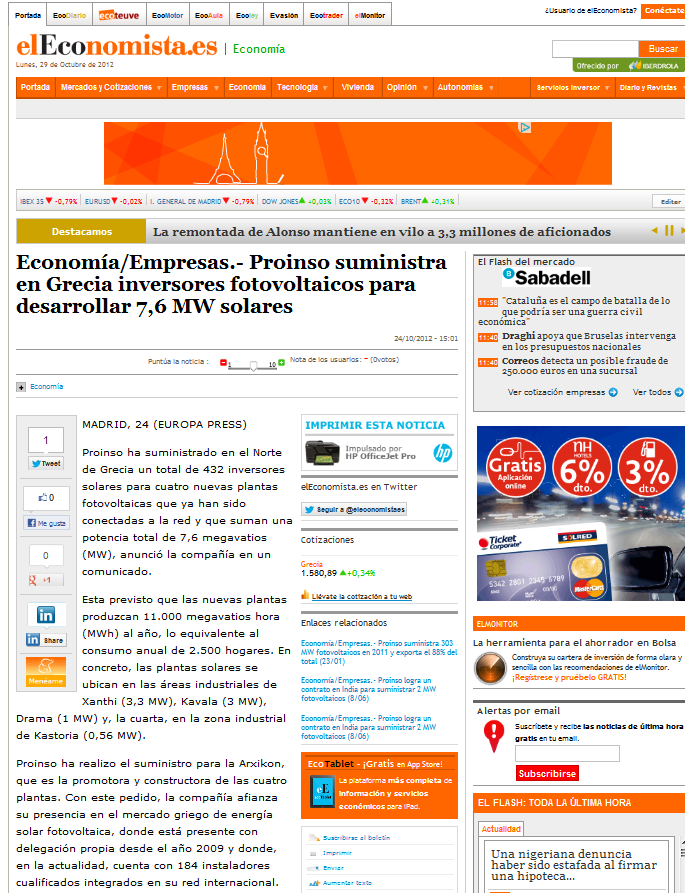Click Twitter 'Seguir a @eleconomistaes' button
Image resolution: width=685 pixels, height=893 pixels.
354,509
